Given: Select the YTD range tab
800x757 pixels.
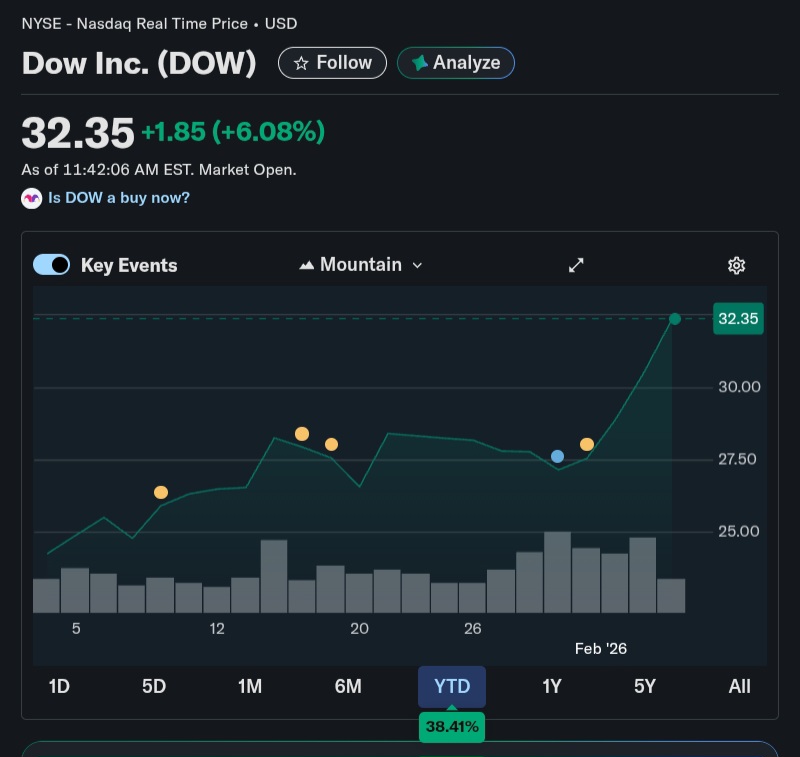Looking at the screenshot, I should [452, 686].
